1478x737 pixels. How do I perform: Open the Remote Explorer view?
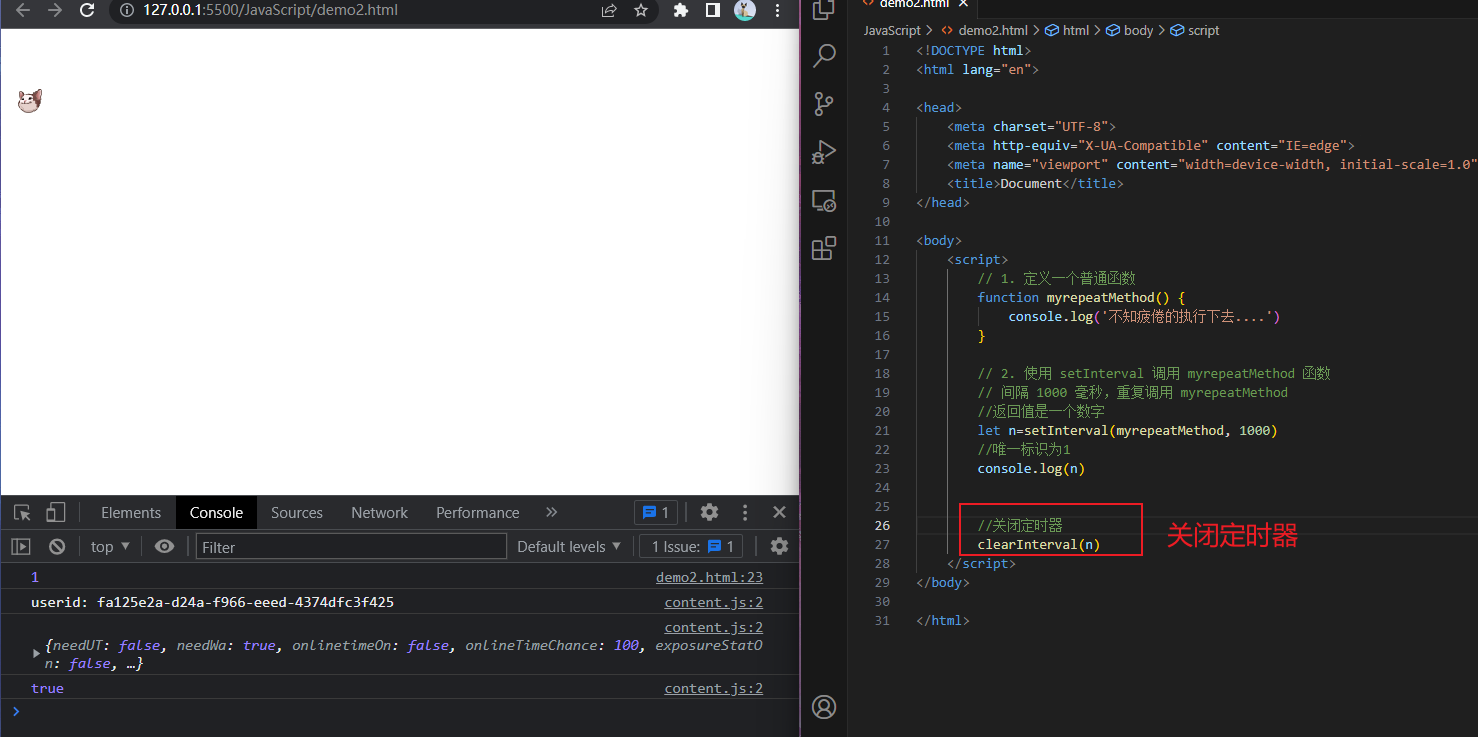[824, 201]
